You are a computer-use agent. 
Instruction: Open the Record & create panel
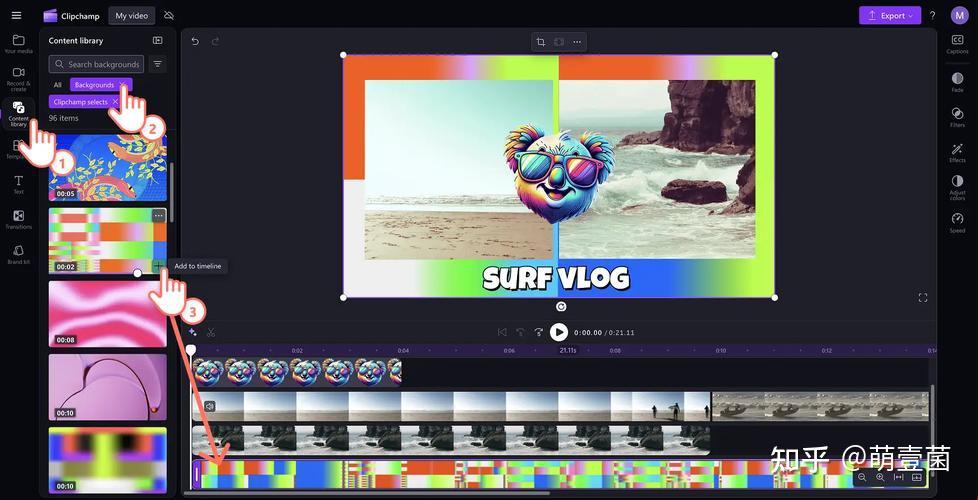coord(19,79)
